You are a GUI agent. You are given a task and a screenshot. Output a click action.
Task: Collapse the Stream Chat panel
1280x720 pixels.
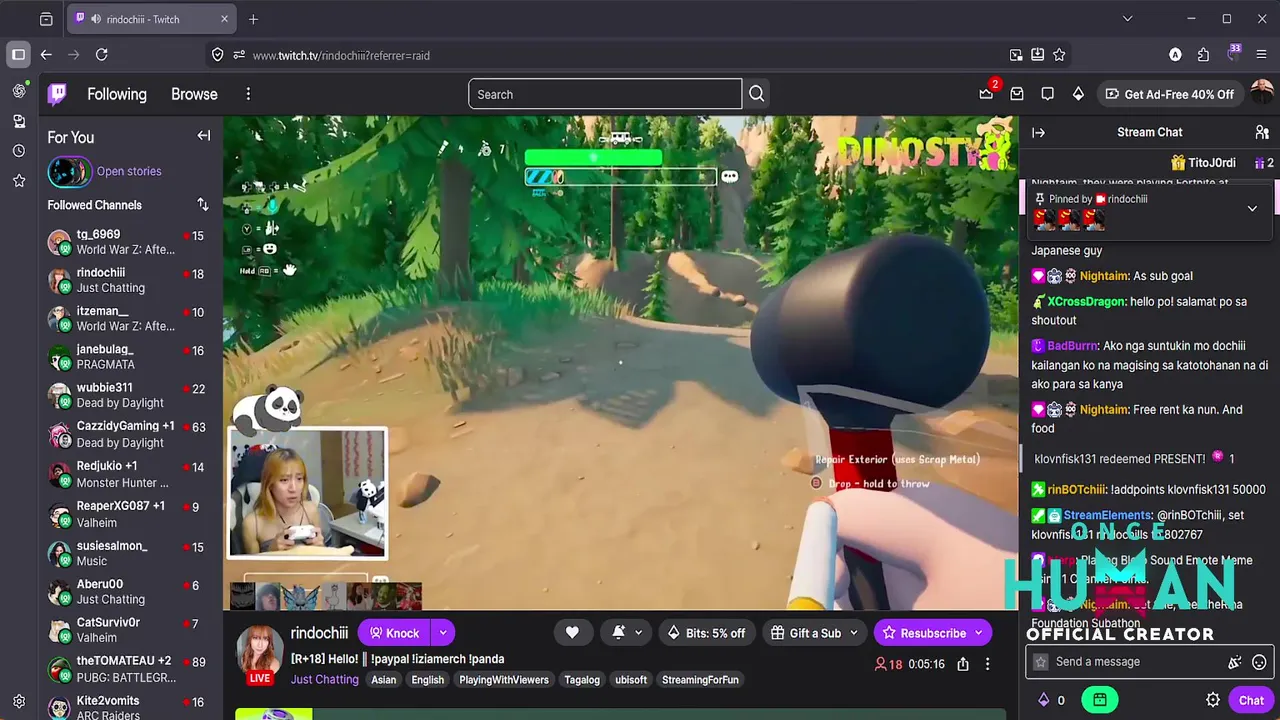click(1038, 132)
